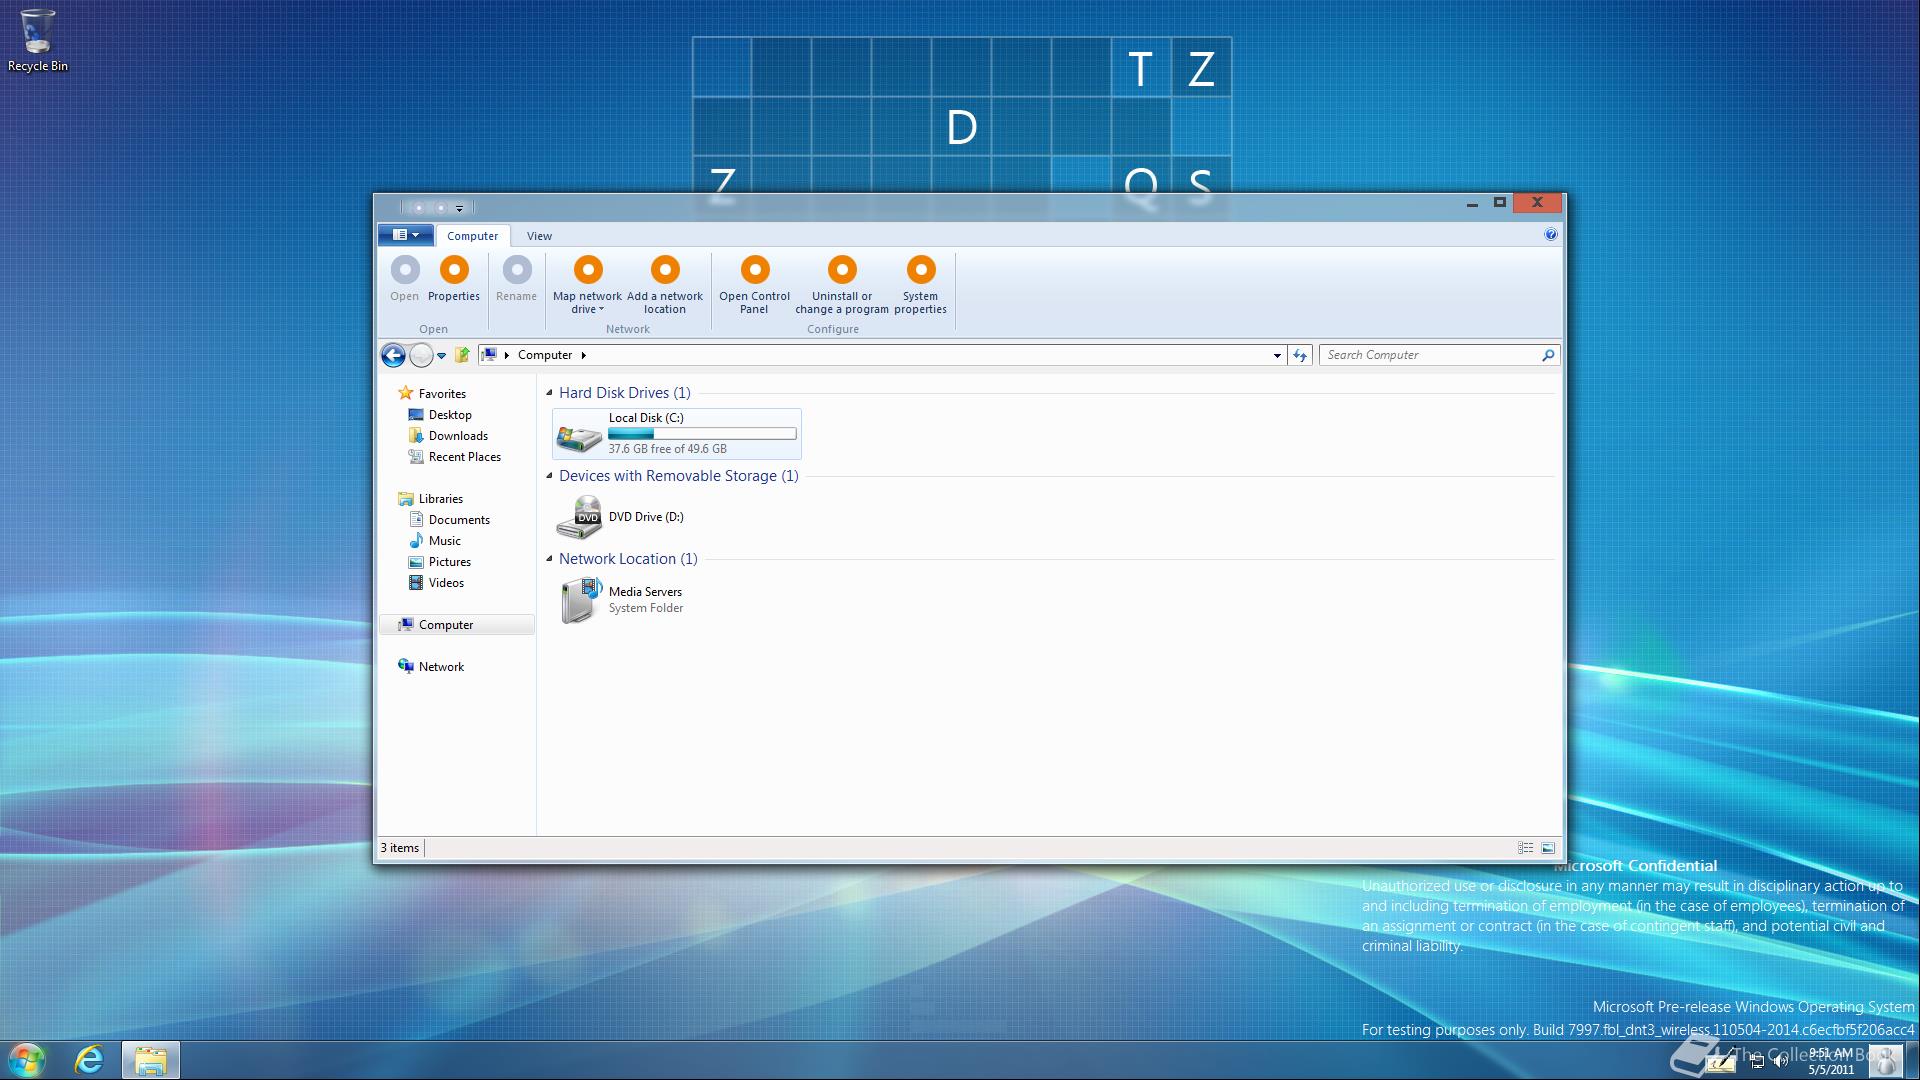
Task: Click the first Quick Access Toolbar button
Action: [419, 208]
